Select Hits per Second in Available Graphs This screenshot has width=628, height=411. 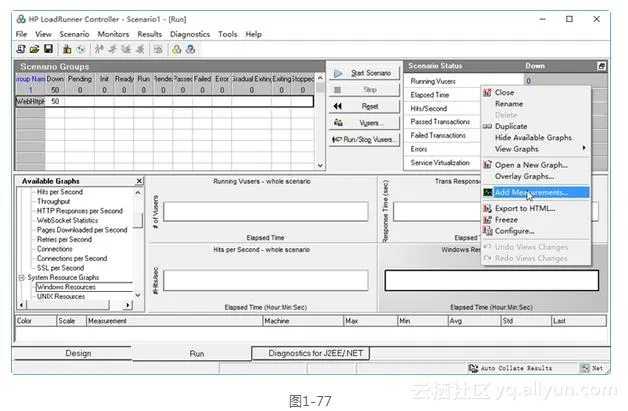pos(60,192)
